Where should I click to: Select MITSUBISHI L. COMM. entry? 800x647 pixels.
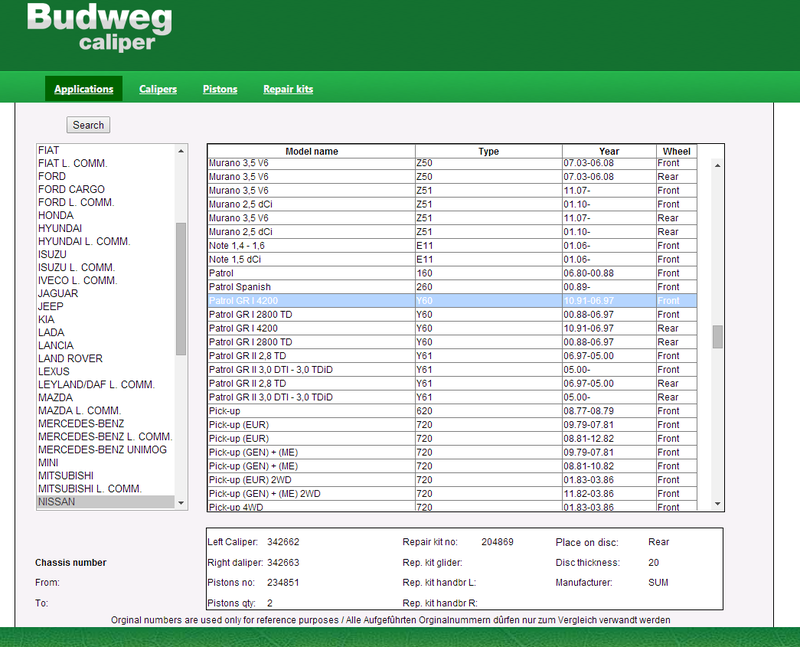point(106,488)
